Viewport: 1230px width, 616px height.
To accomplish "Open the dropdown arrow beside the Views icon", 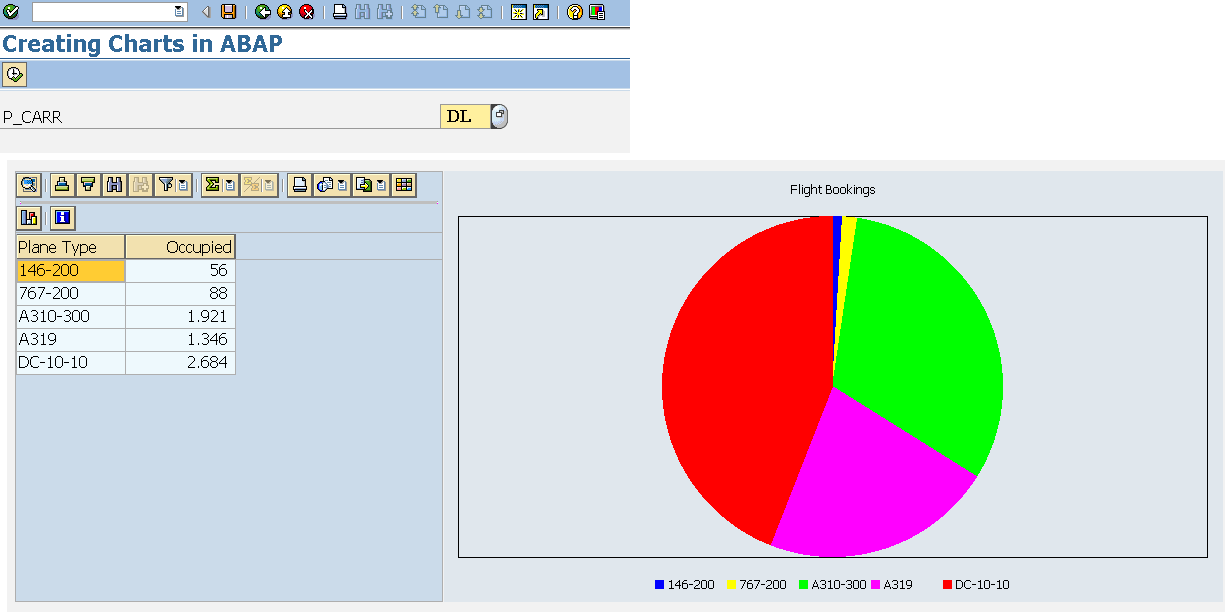I will 343,184.
